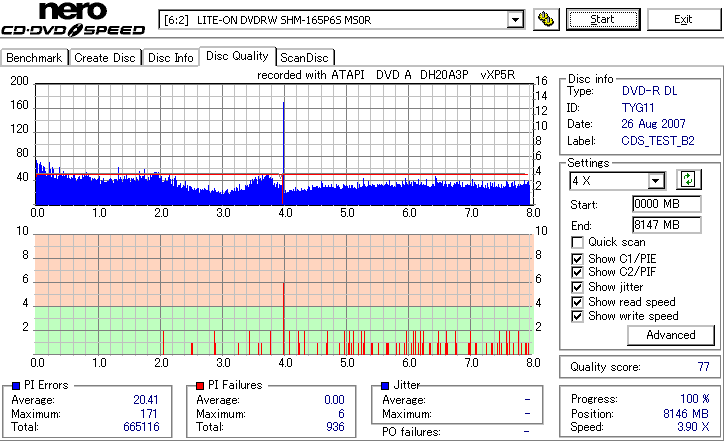Click the Speed value 3.90 X
724x441 pixels.
(693, 427)
